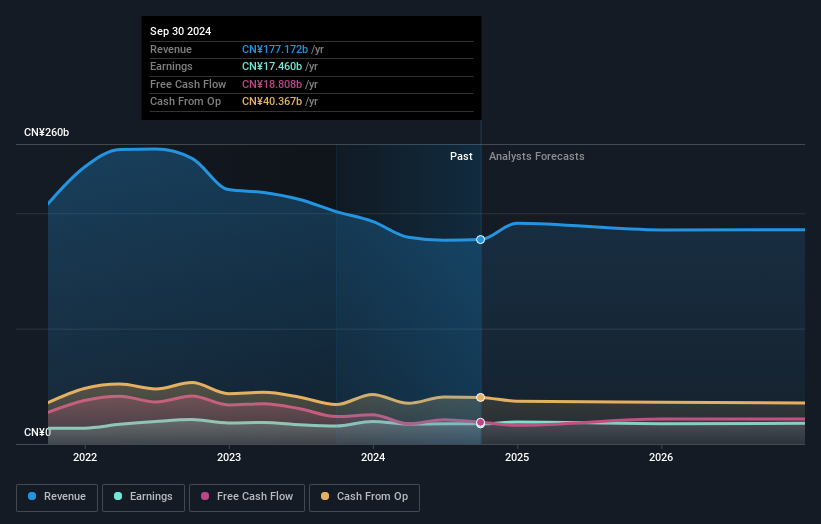
Task: Select the 2023 x-axis label
Action: [229, 458]
